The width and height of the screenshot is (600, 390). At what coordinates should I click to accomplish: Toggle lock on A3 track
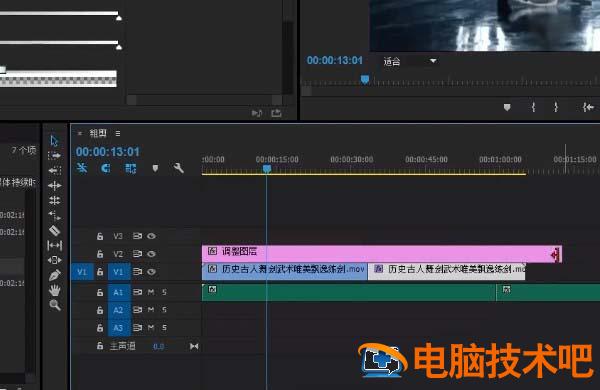tap(100, 328)
